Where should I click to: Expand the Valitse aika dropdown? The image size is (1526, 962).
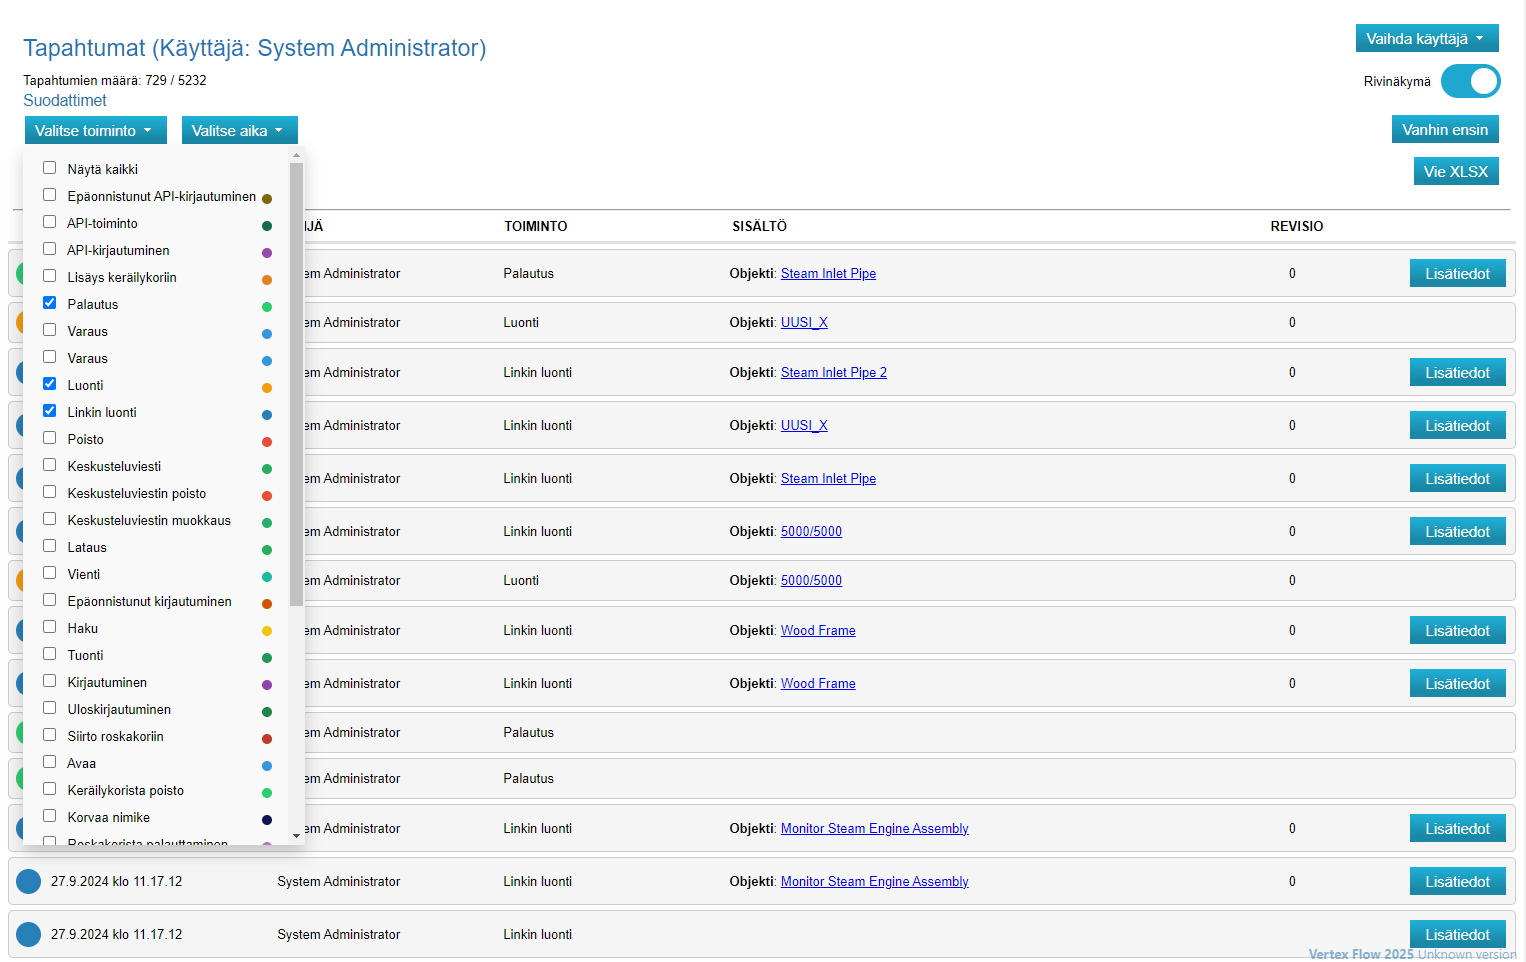238,131
